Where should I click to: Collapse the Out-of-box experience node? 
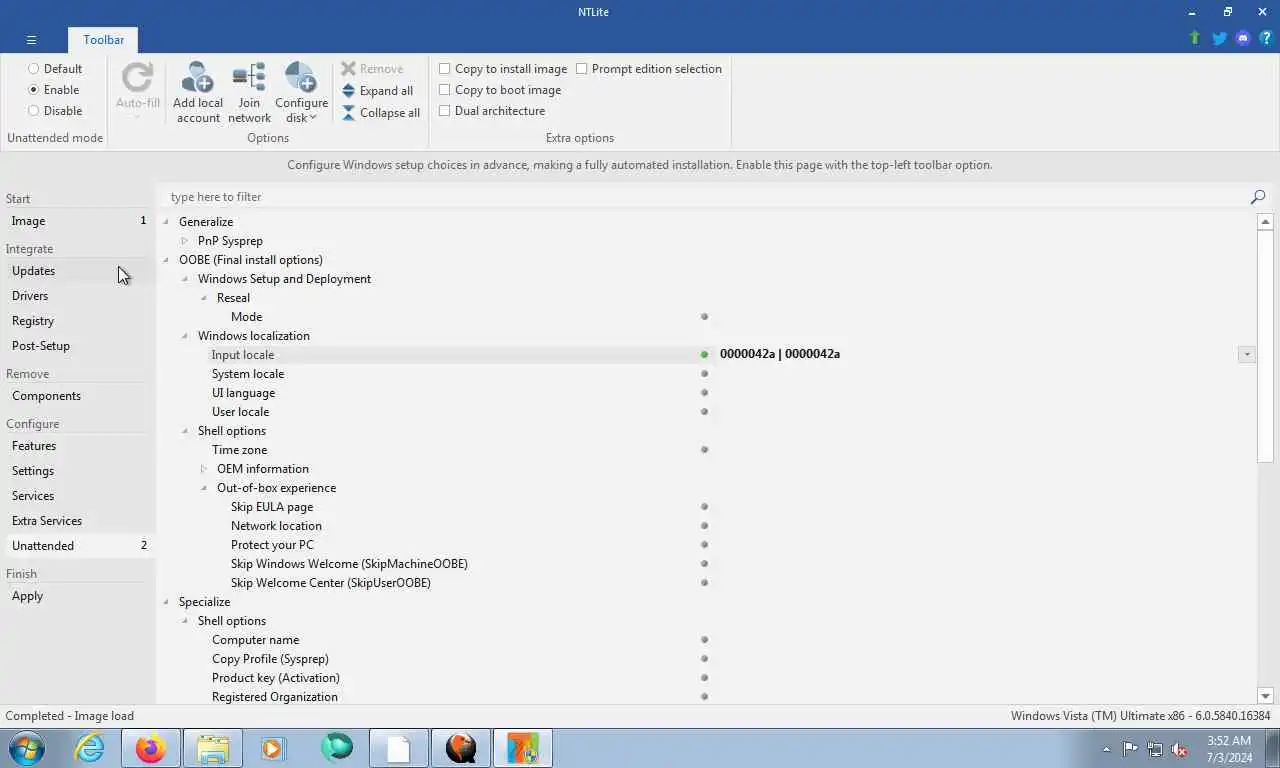pos(204,488)
